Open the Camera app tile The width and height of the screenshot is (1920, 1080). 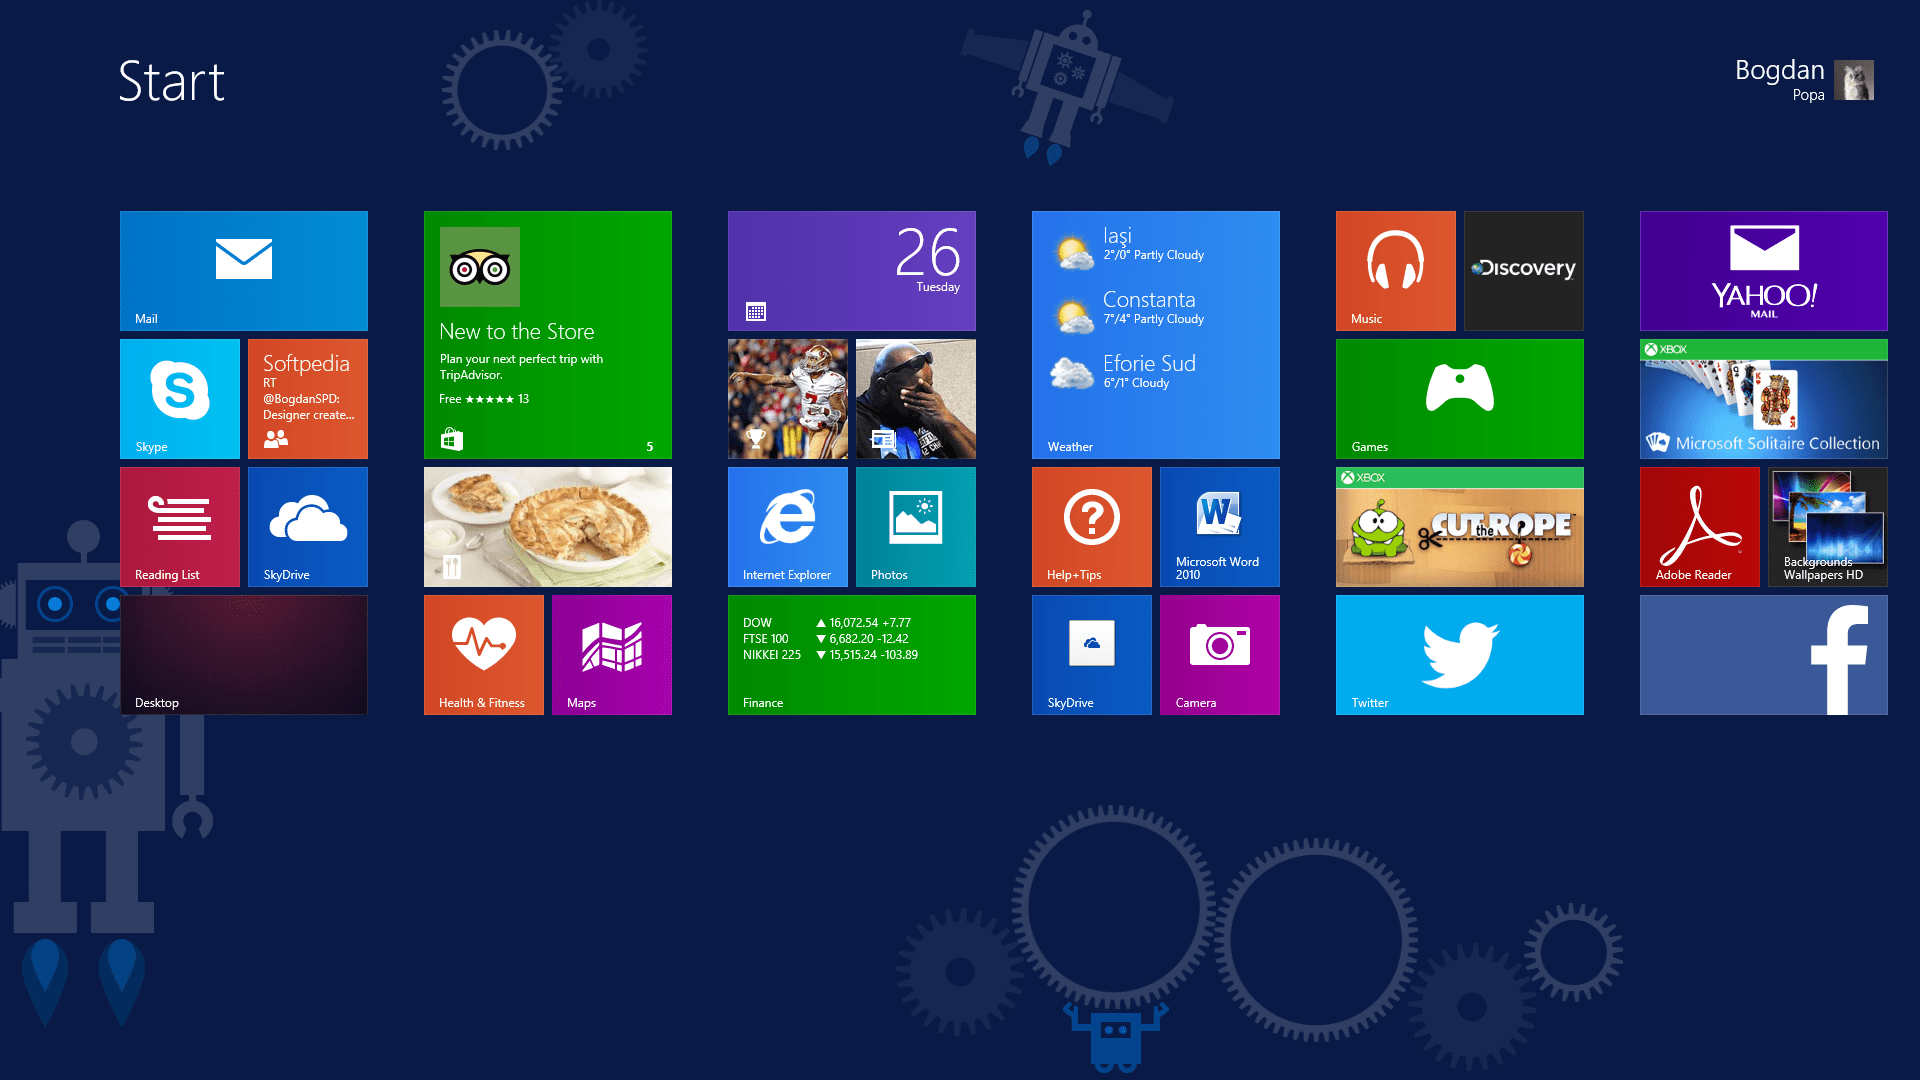click(1220, 654)
